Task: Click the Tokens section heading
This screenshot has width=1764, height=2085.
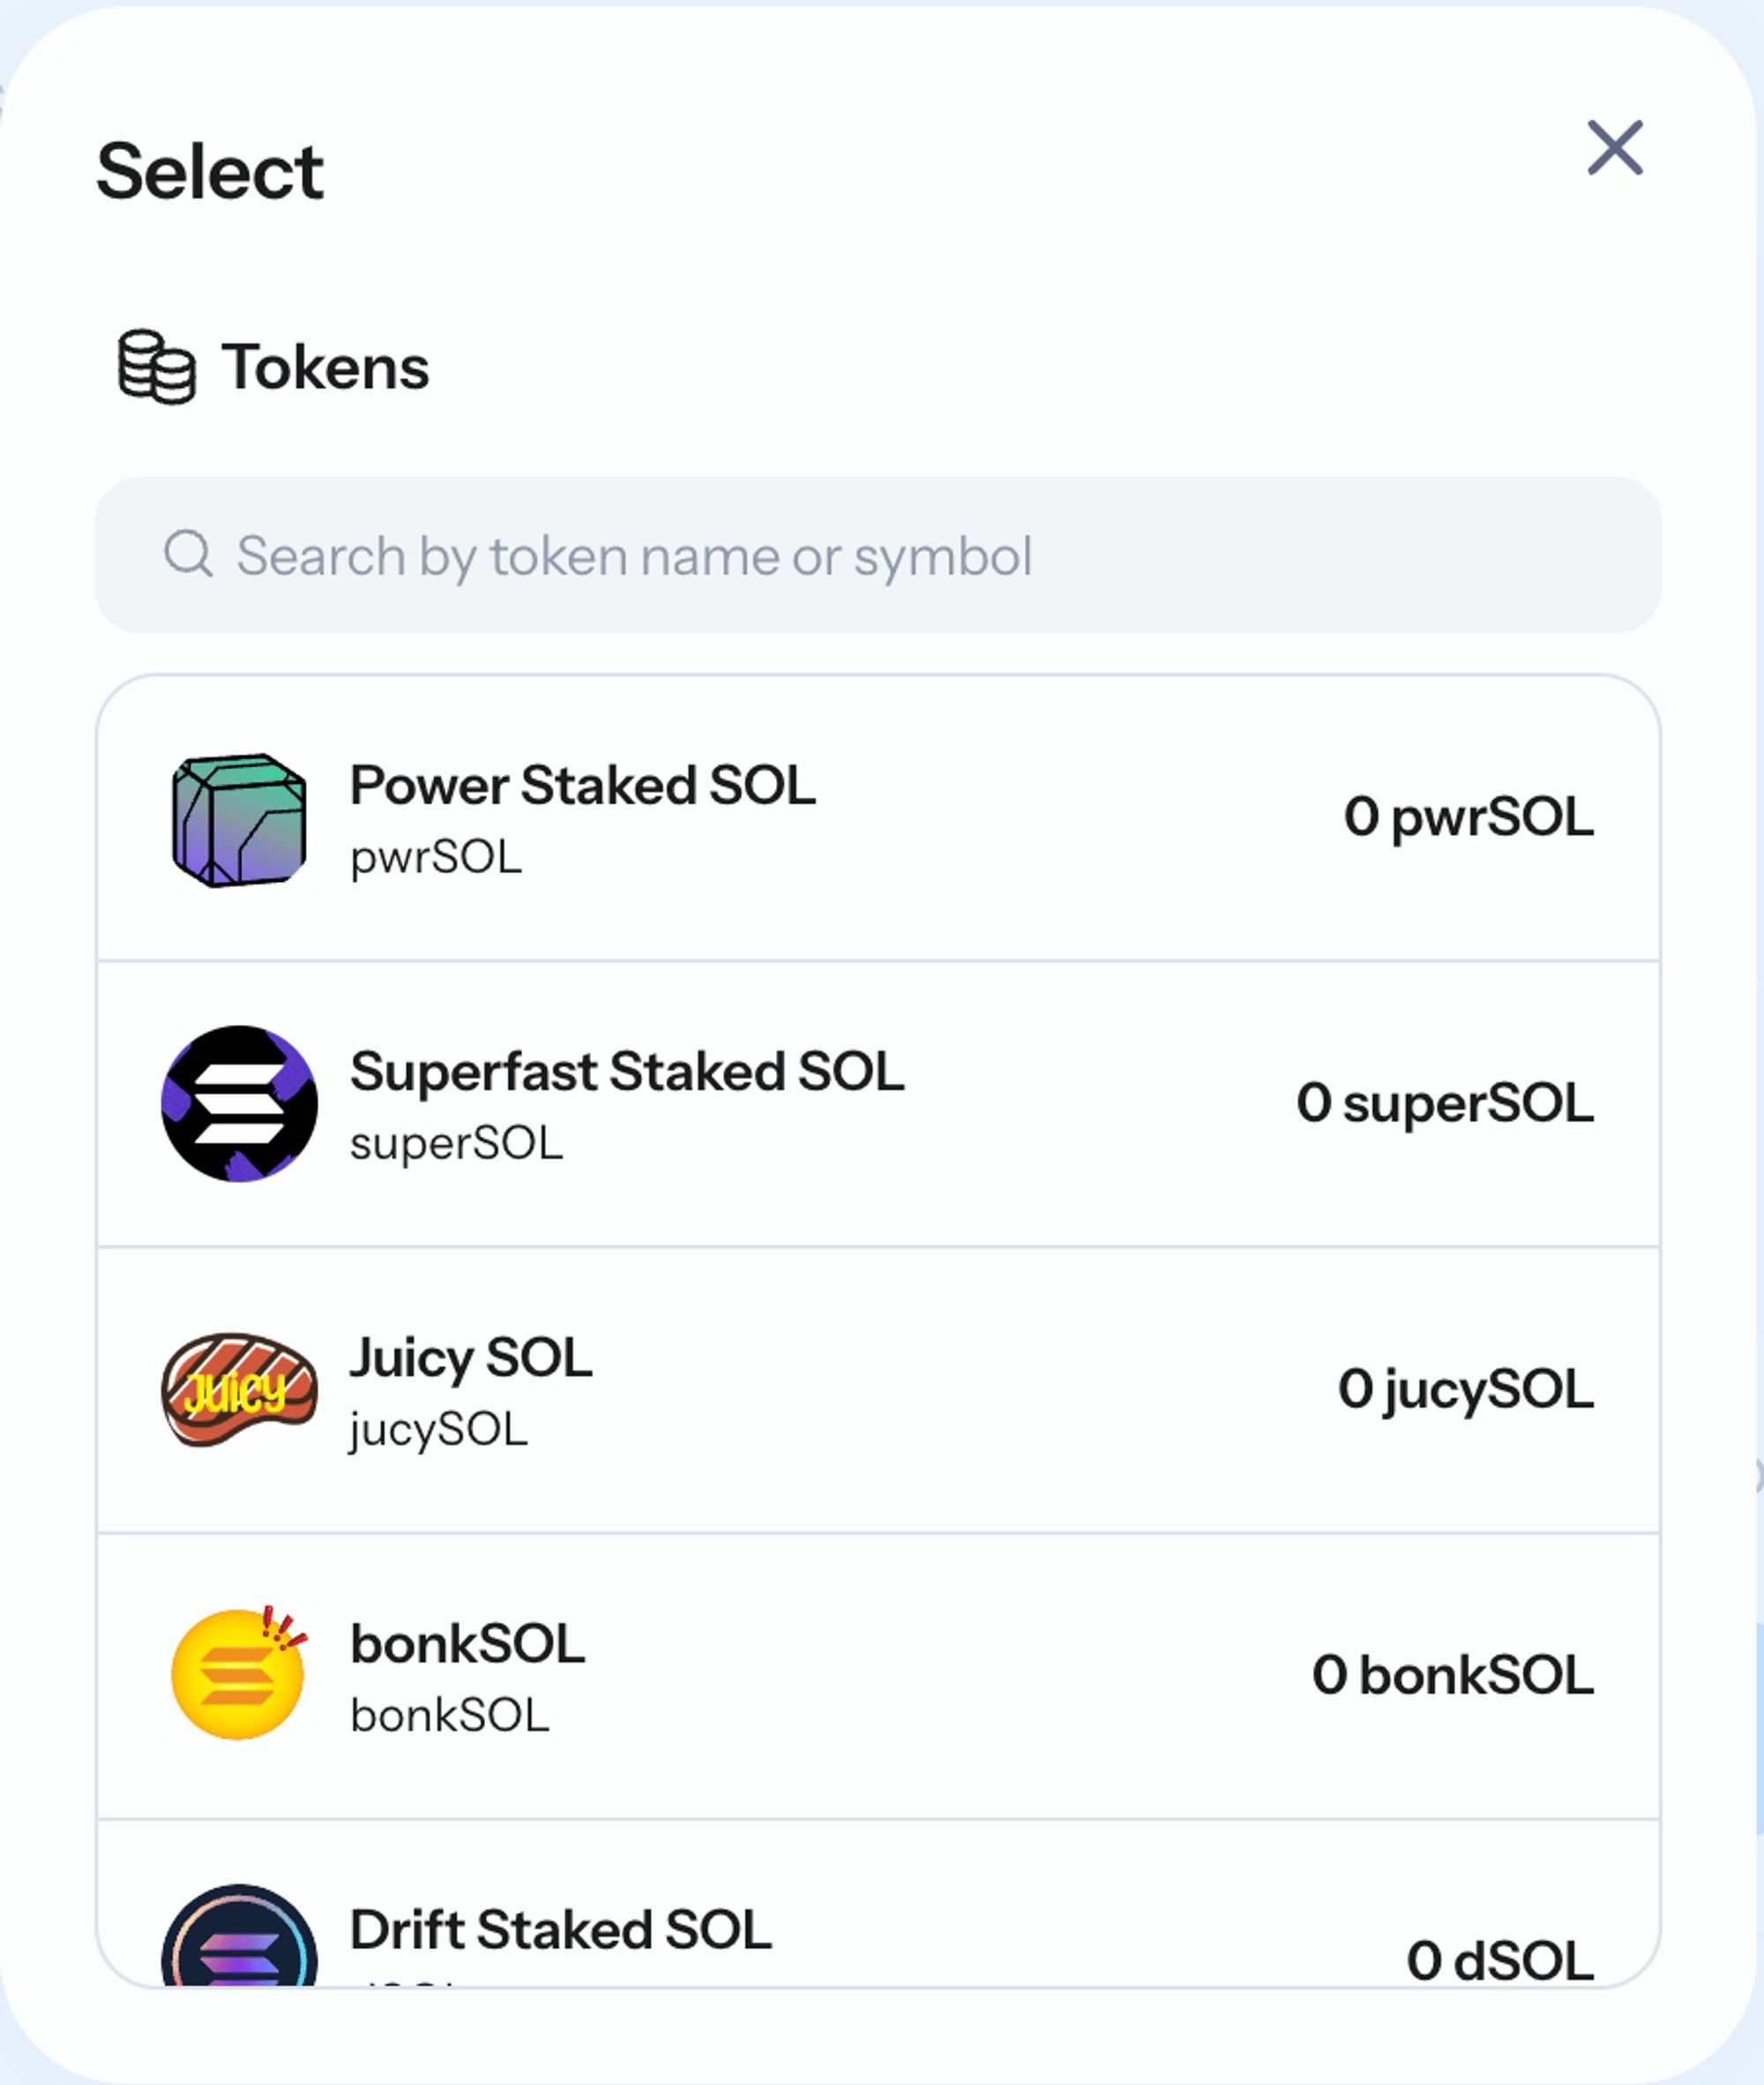Action: pos(325,367)
